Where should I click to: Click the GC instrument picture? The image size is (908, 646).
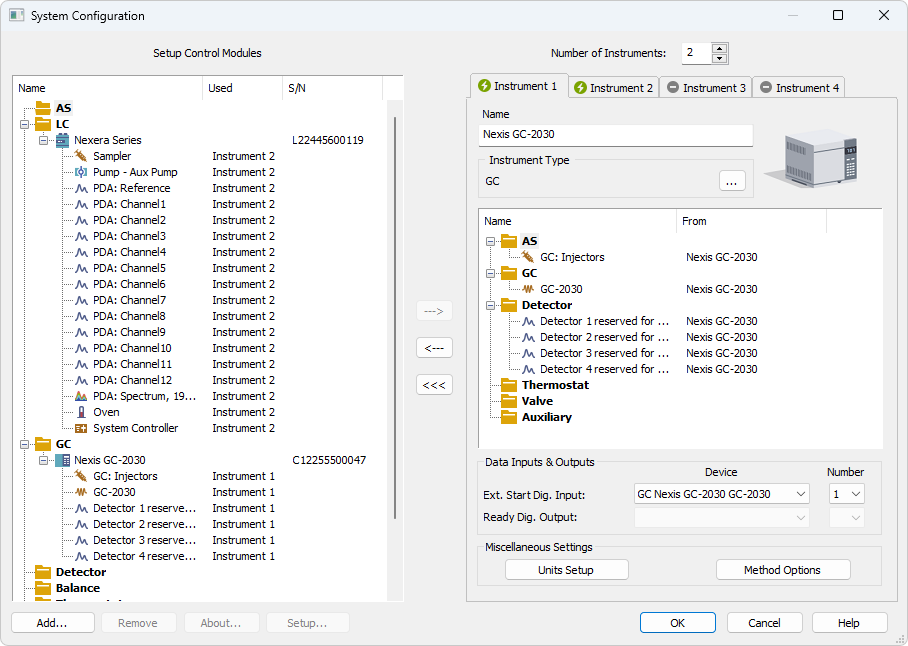[812, 158]
